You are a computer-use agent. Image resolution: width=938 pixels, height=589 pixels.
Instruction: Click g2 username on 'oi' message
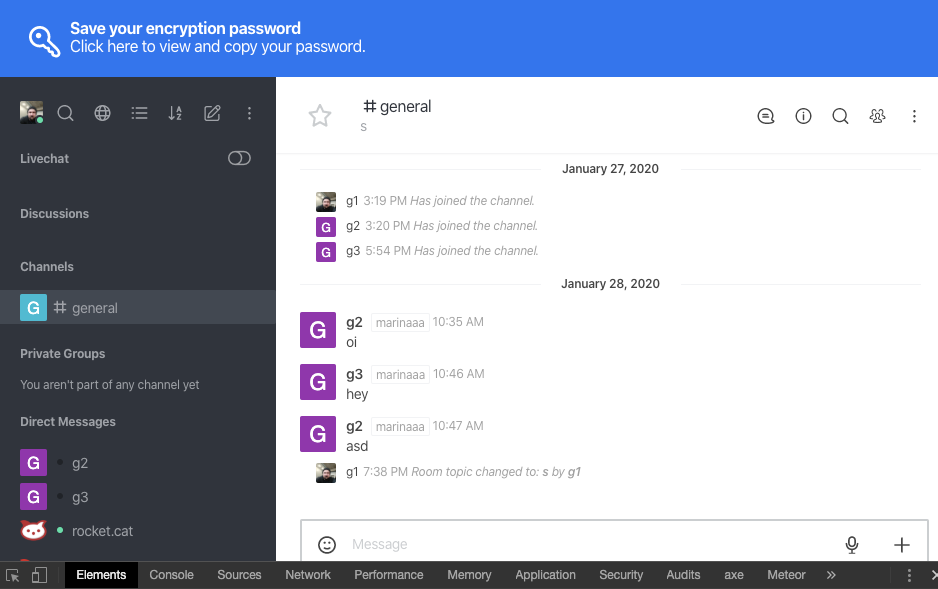tap(354, 322)
